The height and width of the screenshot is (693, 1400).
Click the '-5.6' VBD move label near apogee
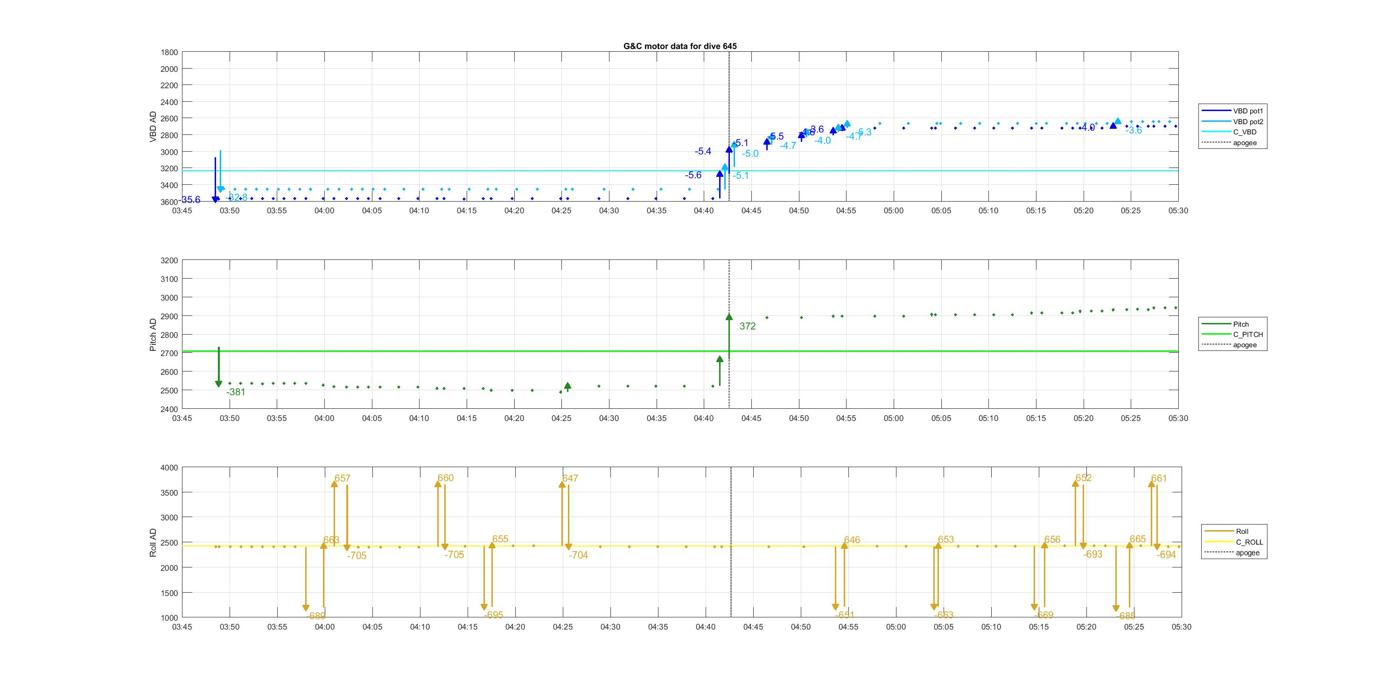pyautogui.click(x=693, y=175)
